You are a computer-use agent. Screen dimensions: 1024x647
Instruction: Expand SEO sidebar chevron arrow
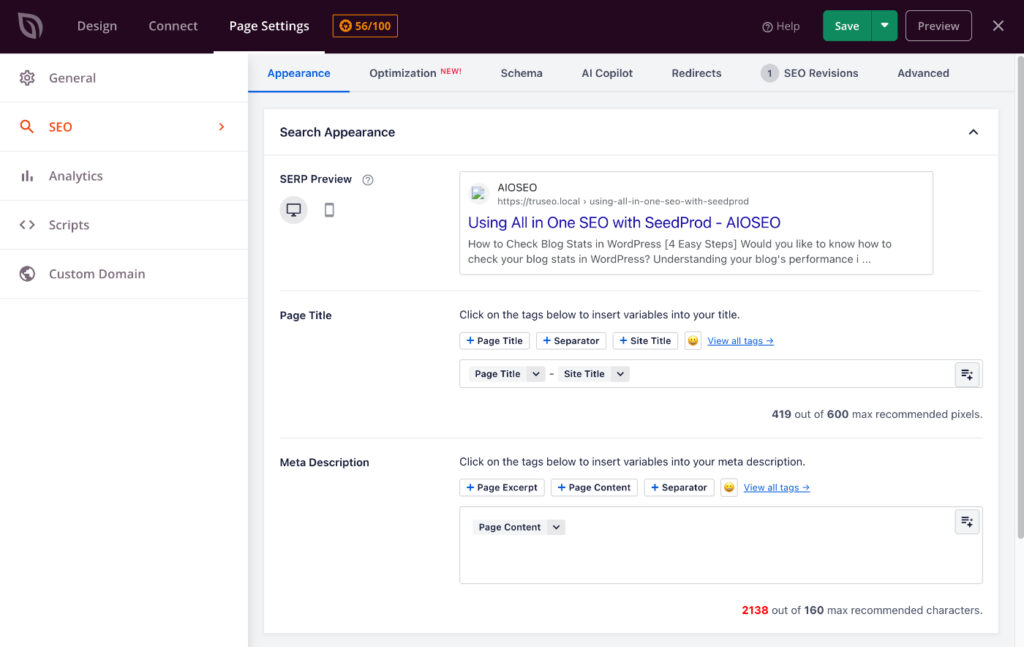pos(221,127)
